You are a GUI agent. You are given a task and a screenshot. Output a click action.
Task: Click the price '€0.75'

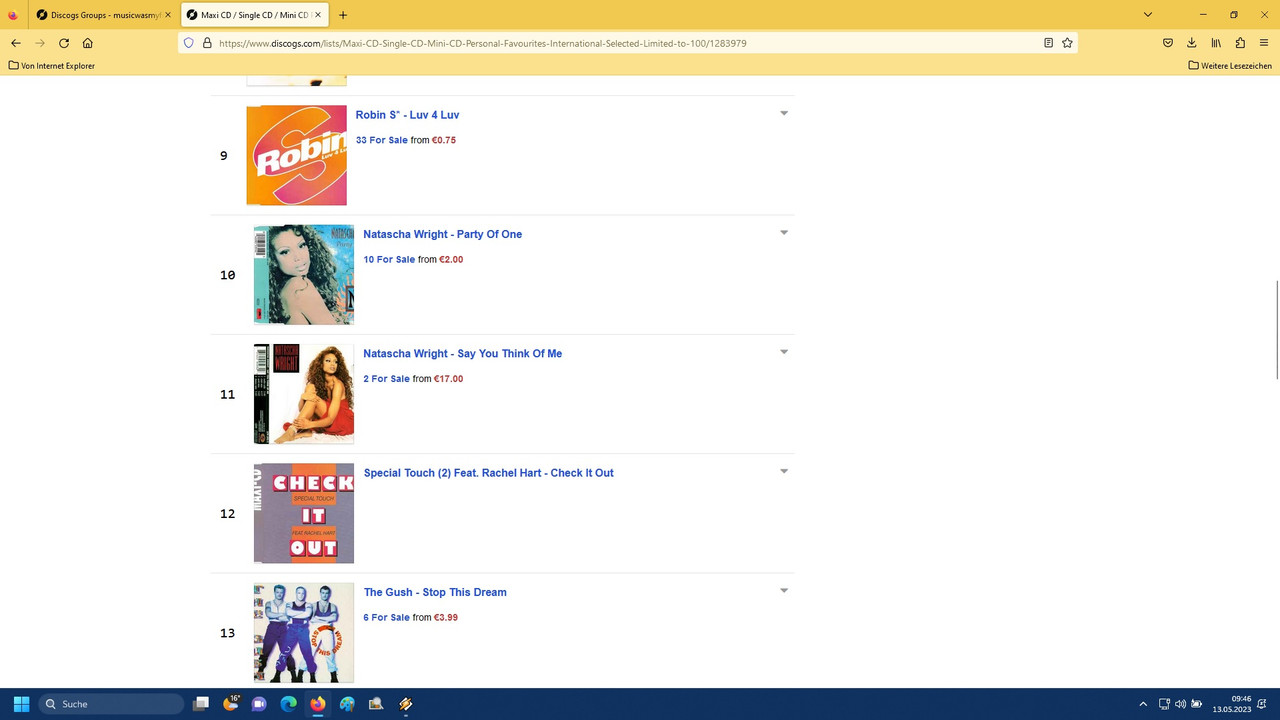tap(444, 140)
